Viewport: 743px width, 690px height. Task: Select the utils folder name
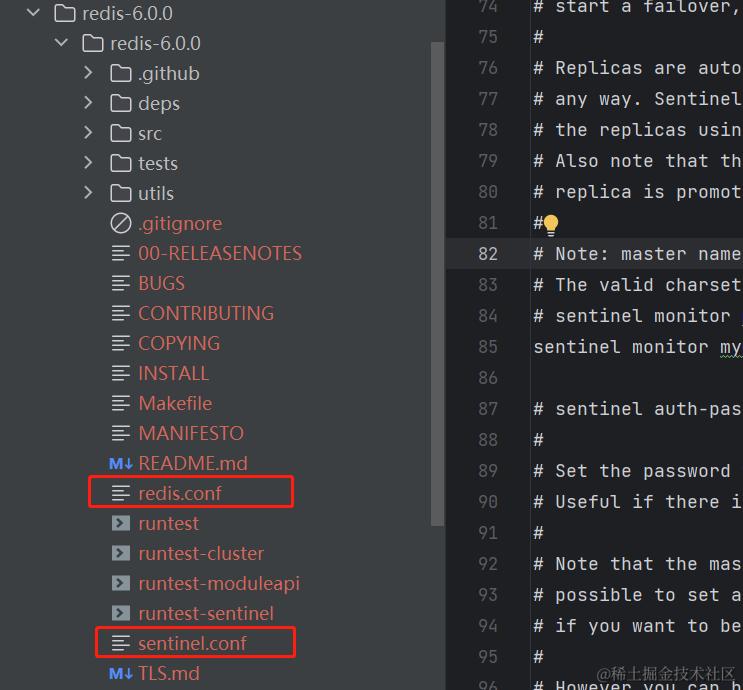coord(156,193)
